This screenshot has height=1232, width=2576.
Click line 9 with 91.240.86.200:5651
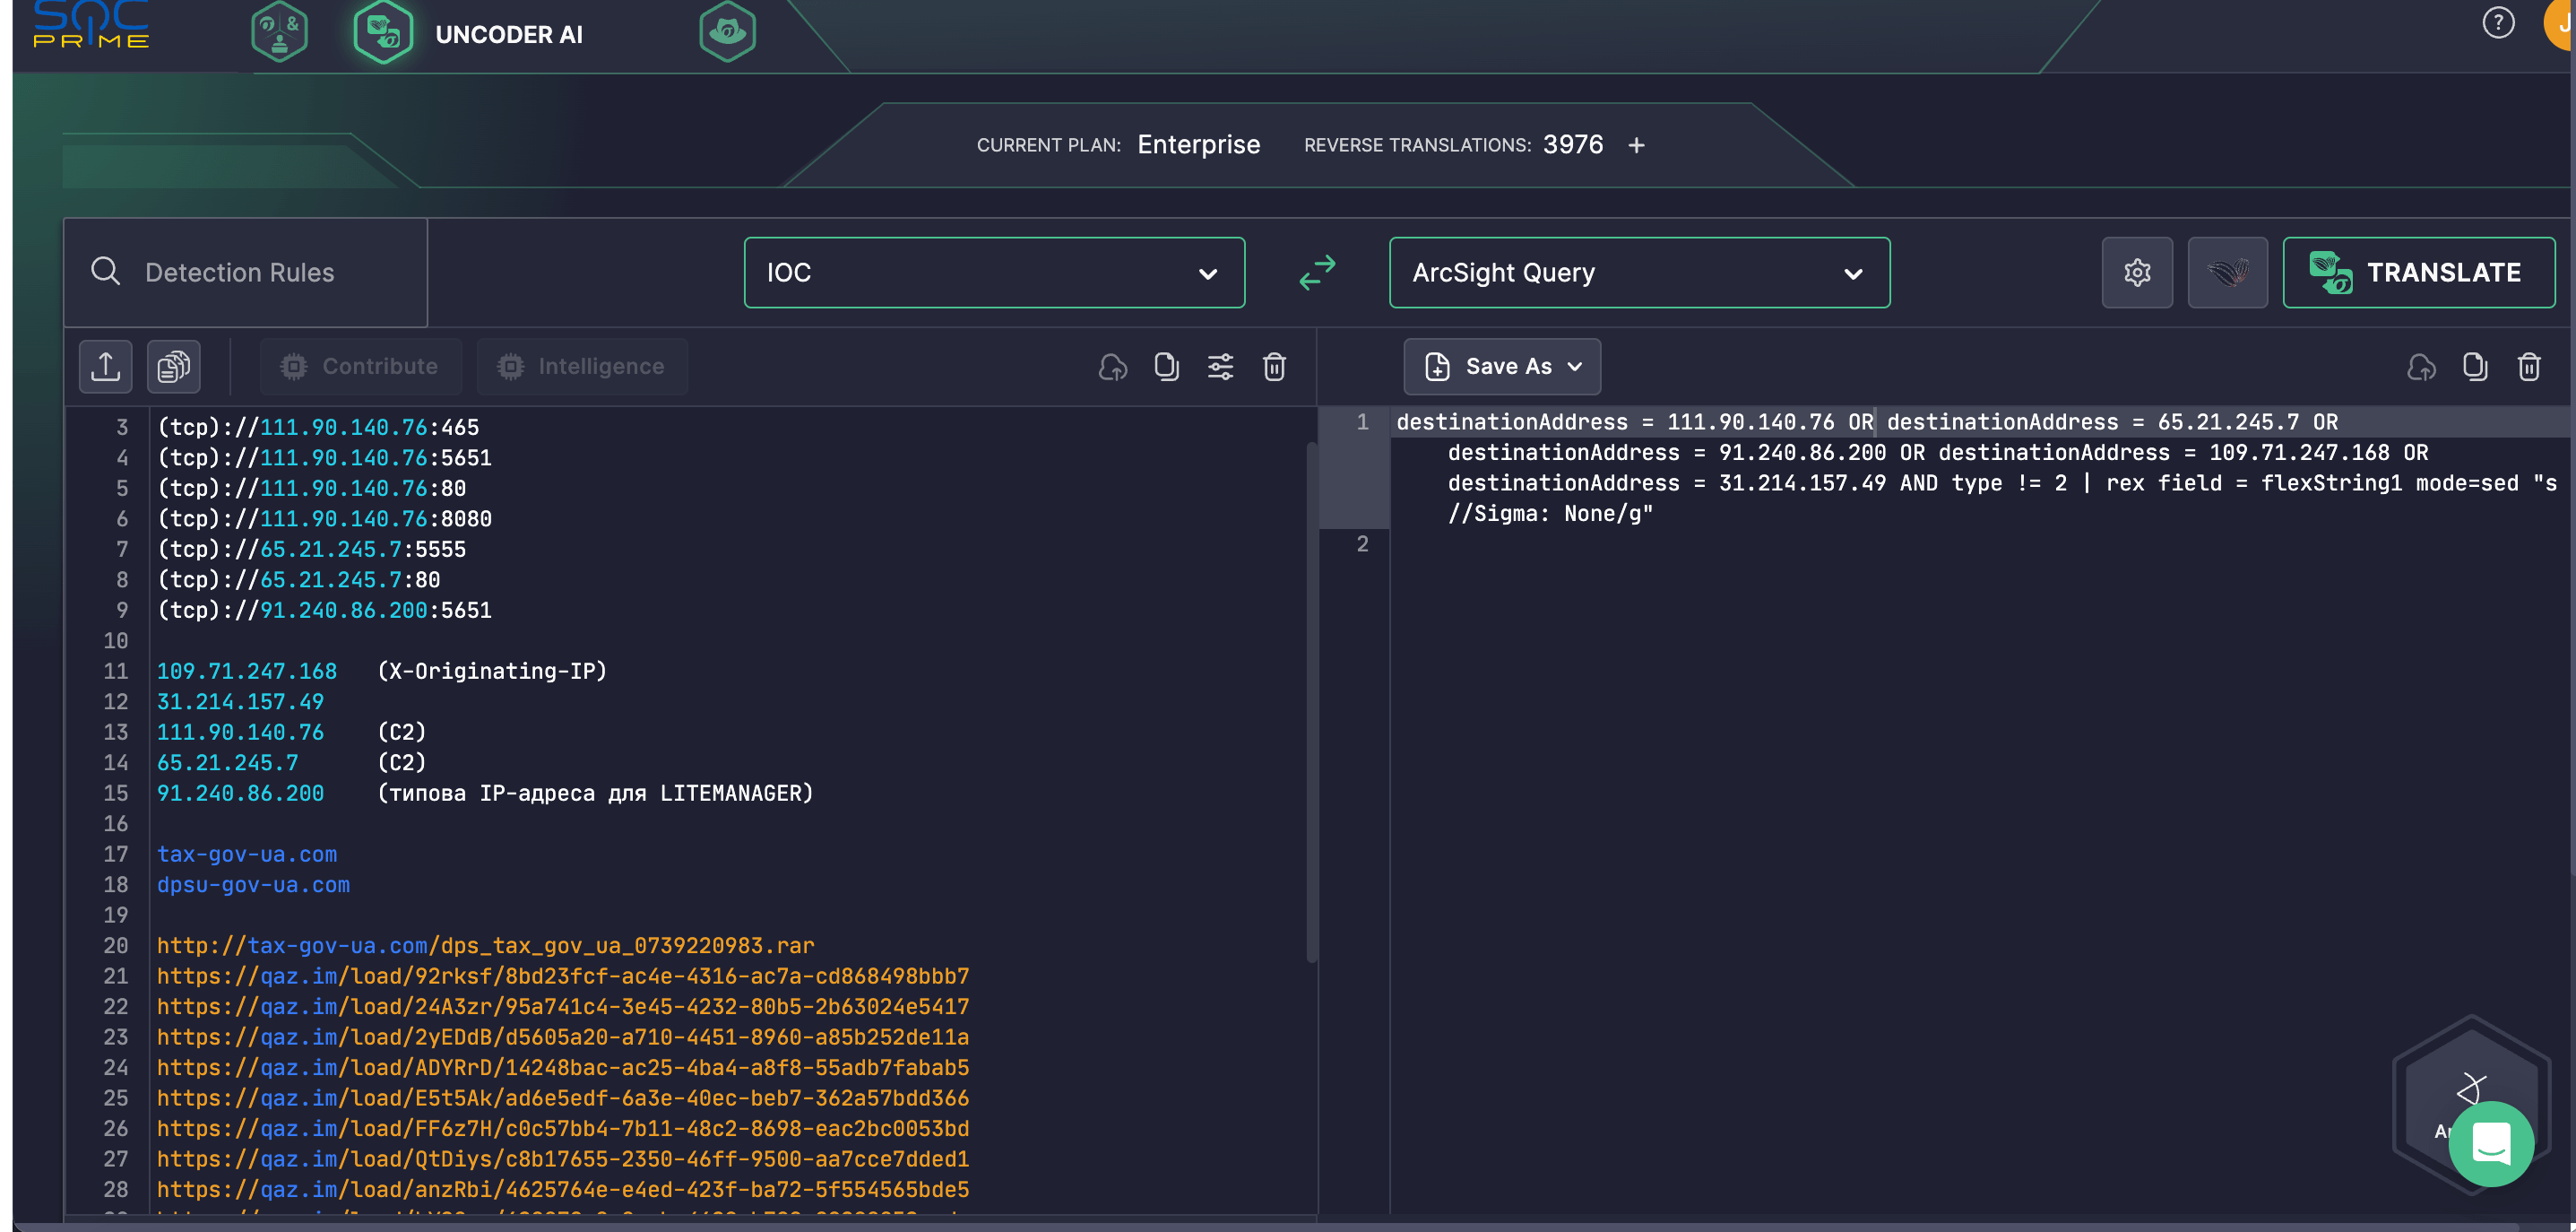[324, 610]
